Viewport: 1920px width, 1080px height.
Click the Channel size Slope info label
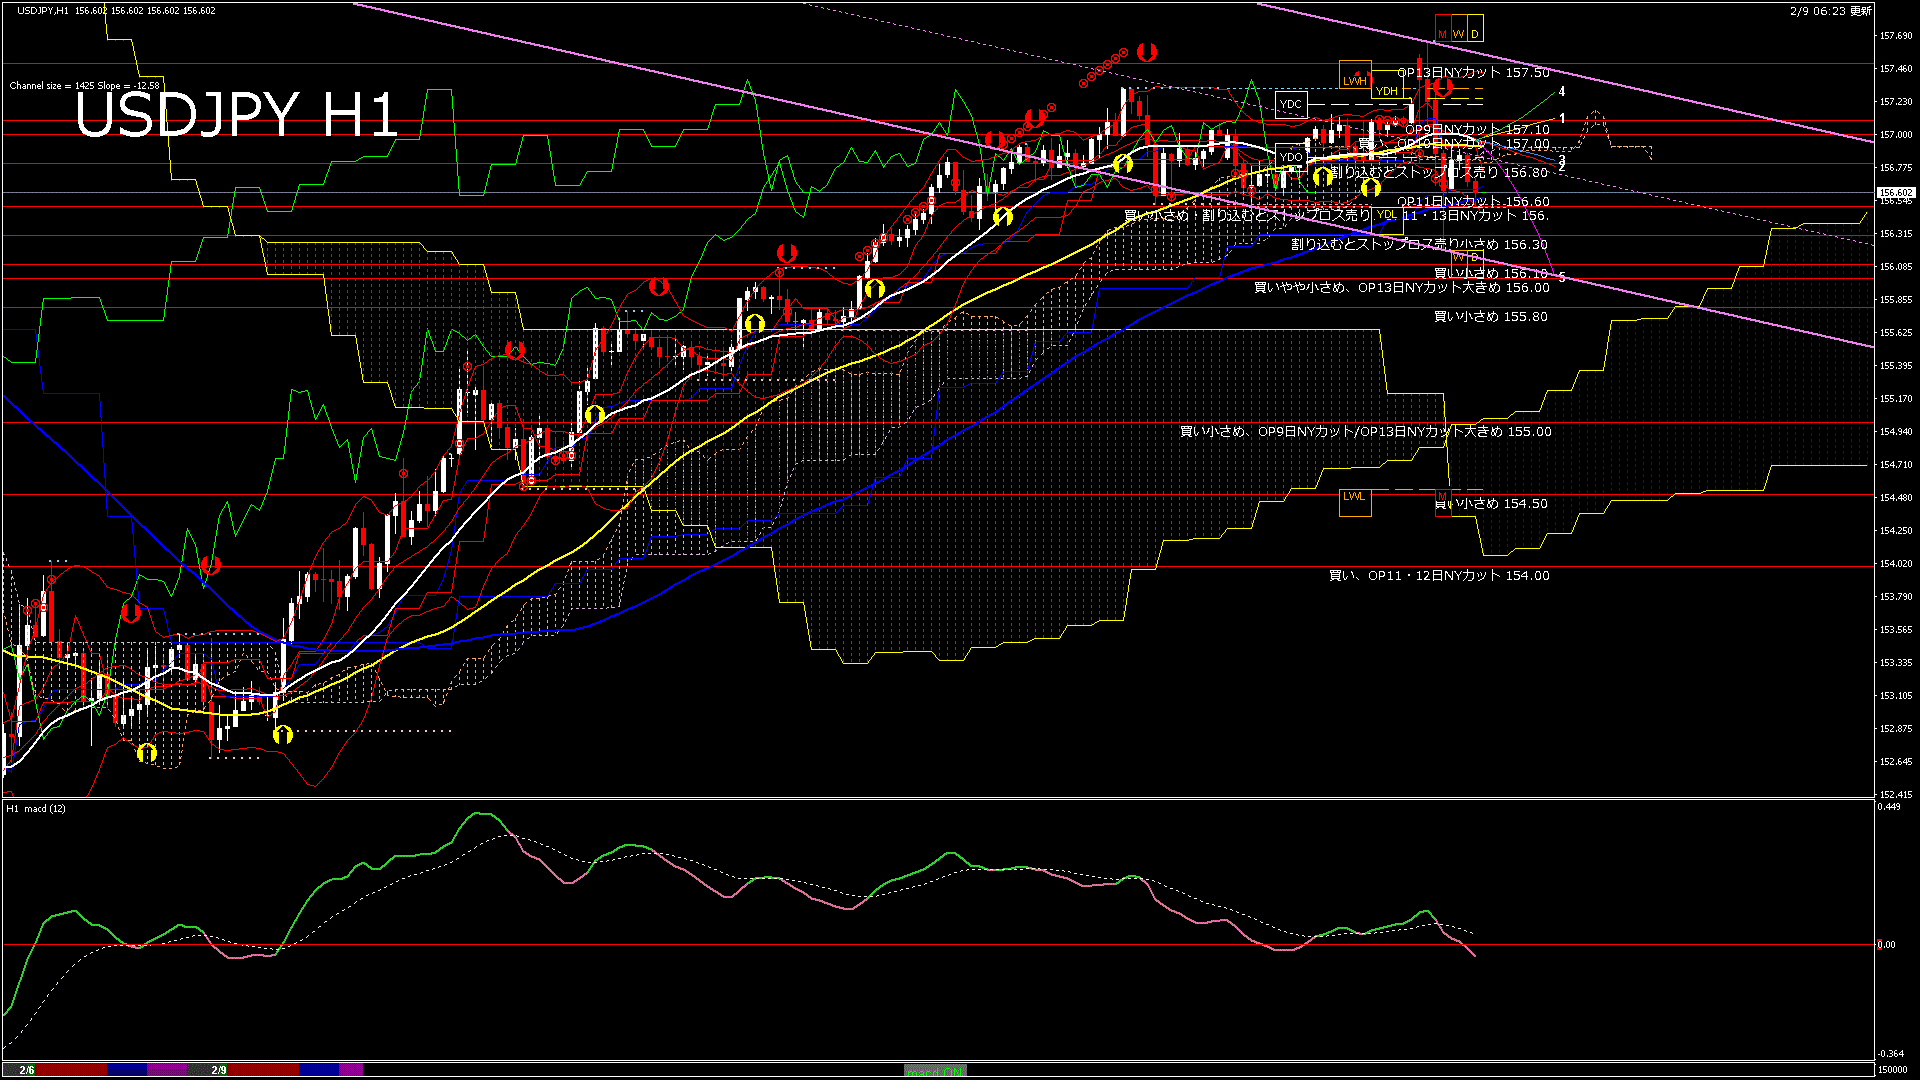coord(84,86)
